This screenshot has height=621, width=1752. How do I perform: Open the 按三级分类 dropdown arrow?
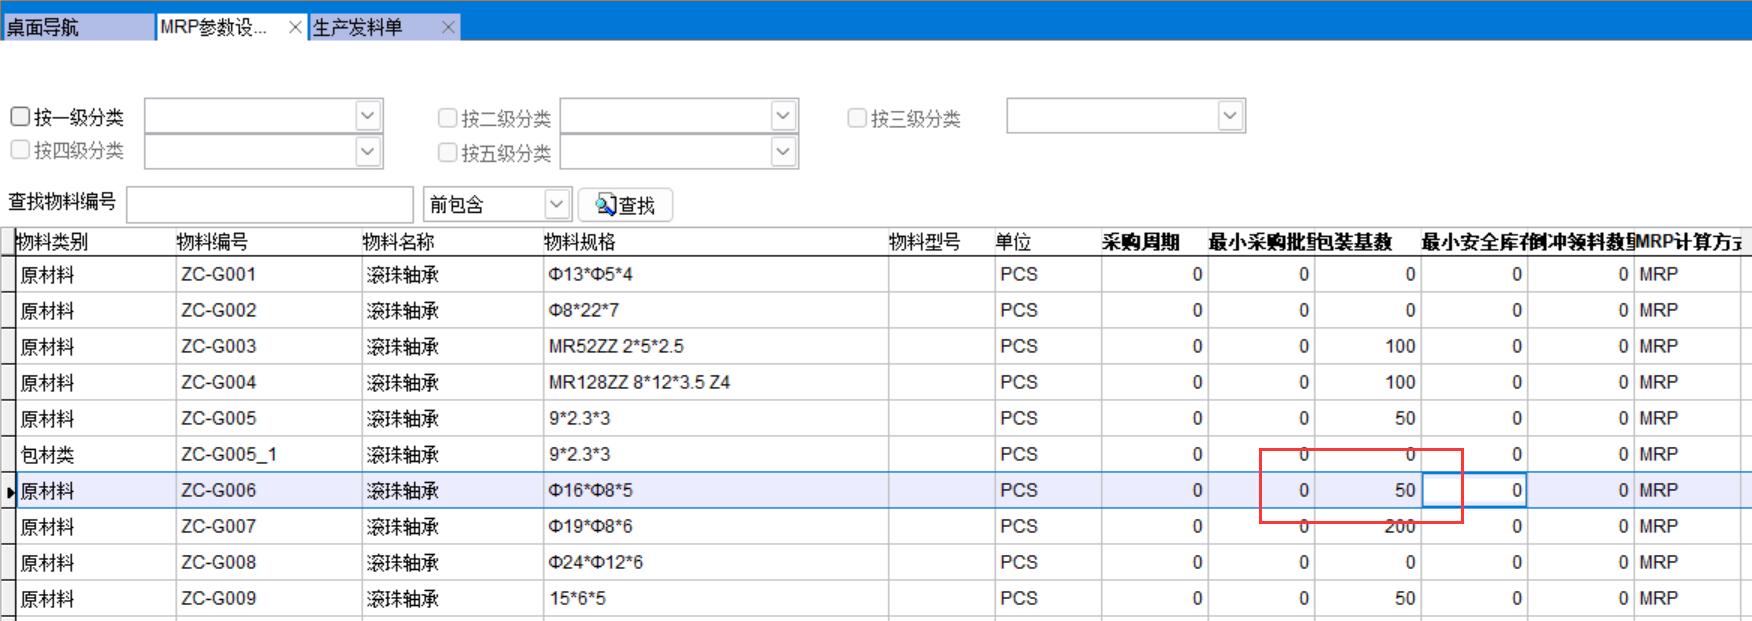[x=1230, y=116]
